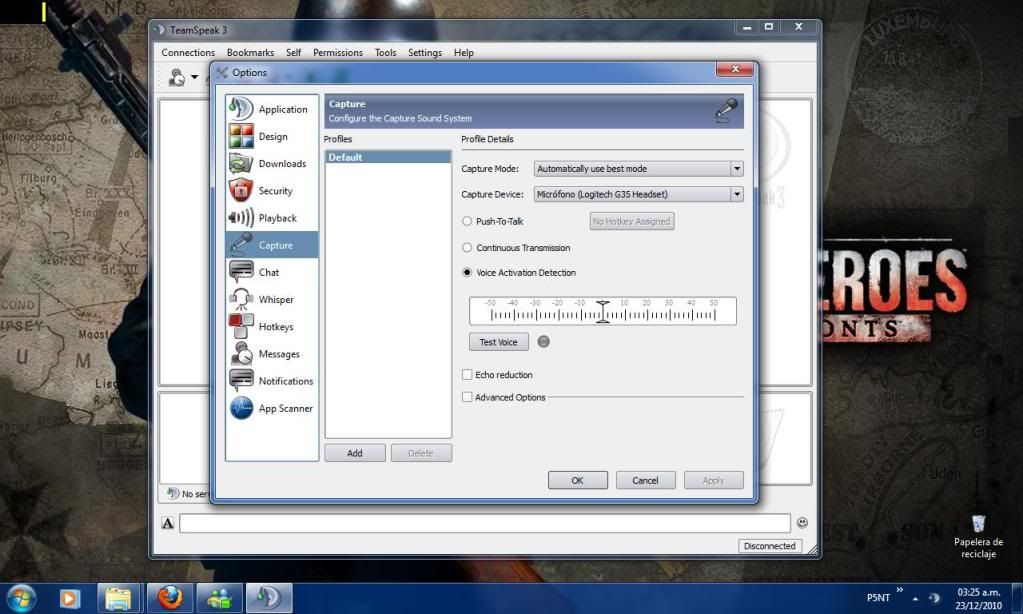Screen dimensions: 1023x614
Task: Select the Push-To-Talk radio button
Action: tap(467, 221)
